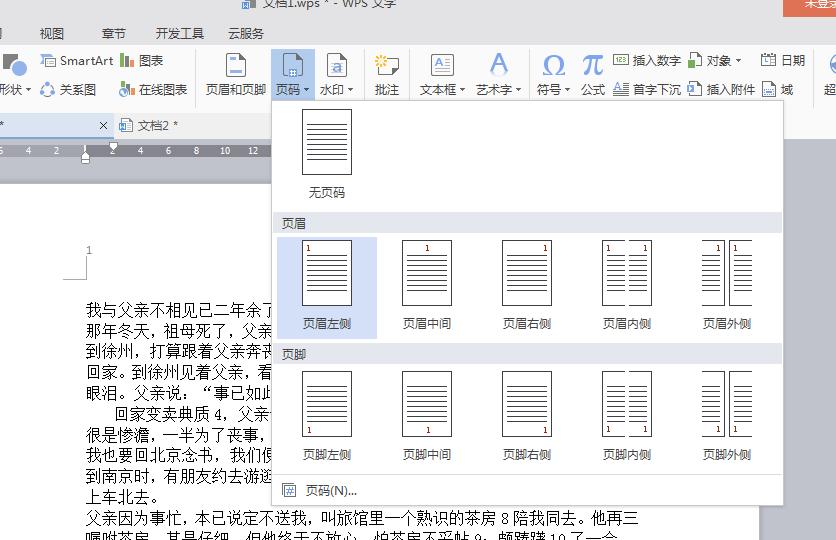836x540 pixels.
Task: Insert a chart (图表)
Action: [x=141, y=61]
